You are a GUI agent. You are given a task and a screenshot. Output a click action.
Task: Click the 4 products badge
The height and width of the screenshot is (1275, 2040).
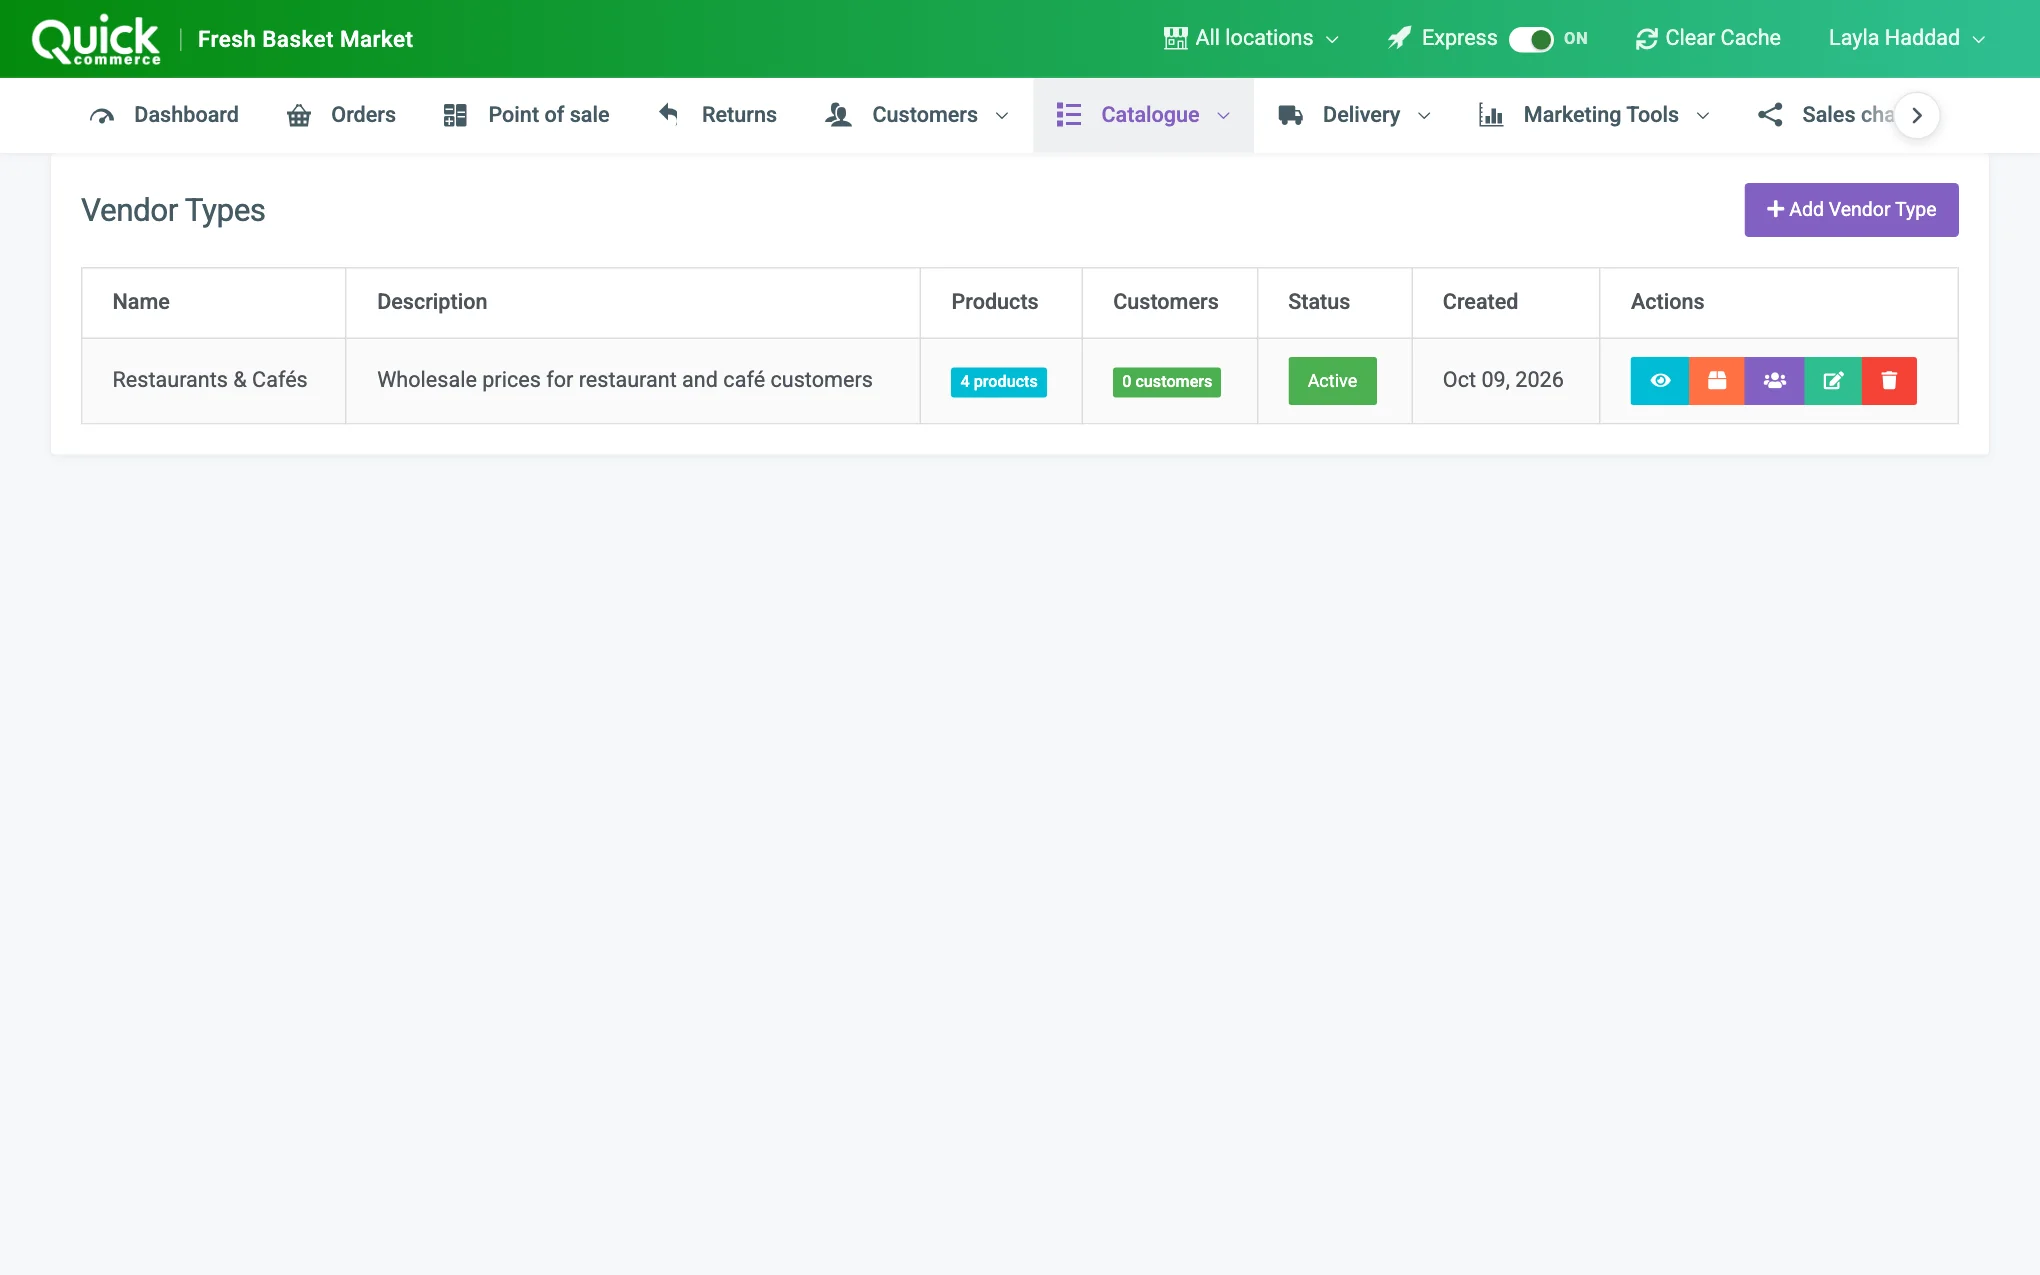[x=998, y=382]
